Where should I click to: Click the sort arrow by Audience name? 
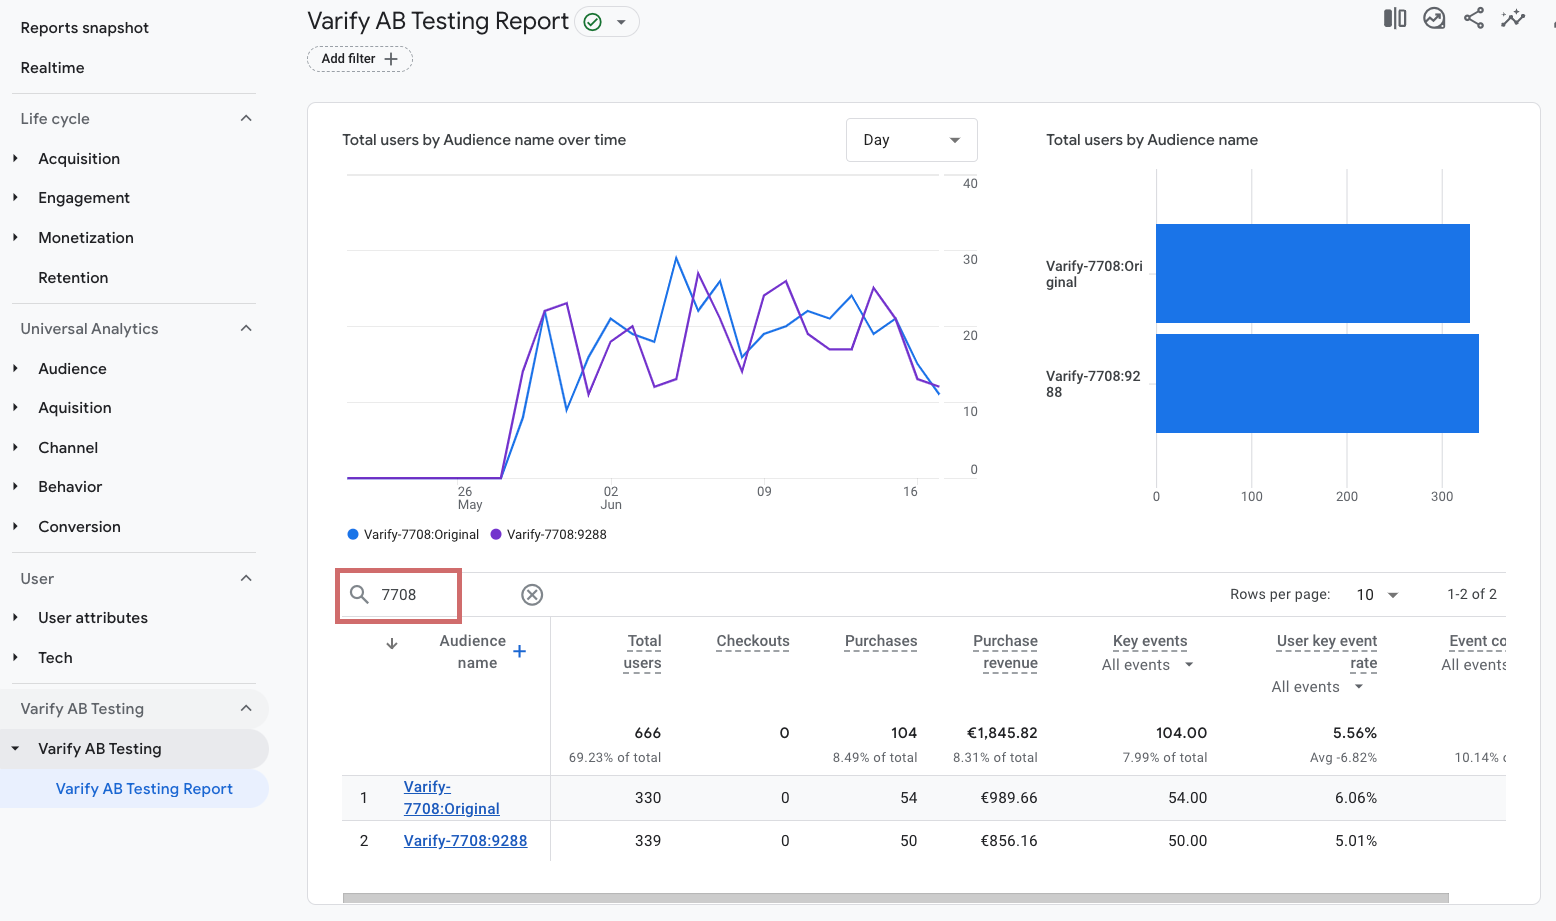392,644
